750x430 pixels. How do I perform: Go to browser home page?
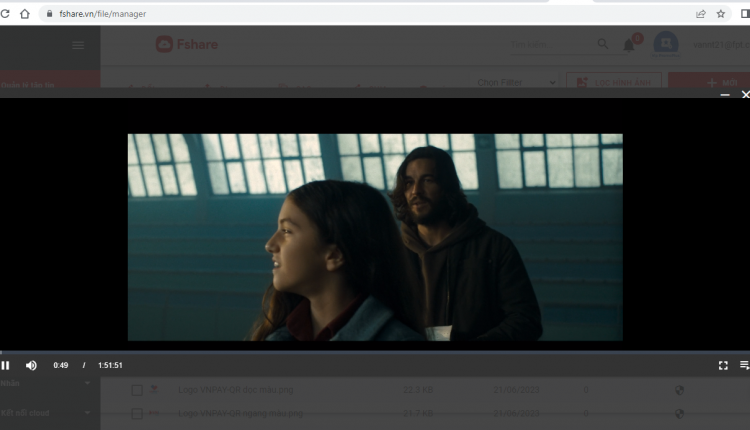pyautogui.click(x=25, y=14)
